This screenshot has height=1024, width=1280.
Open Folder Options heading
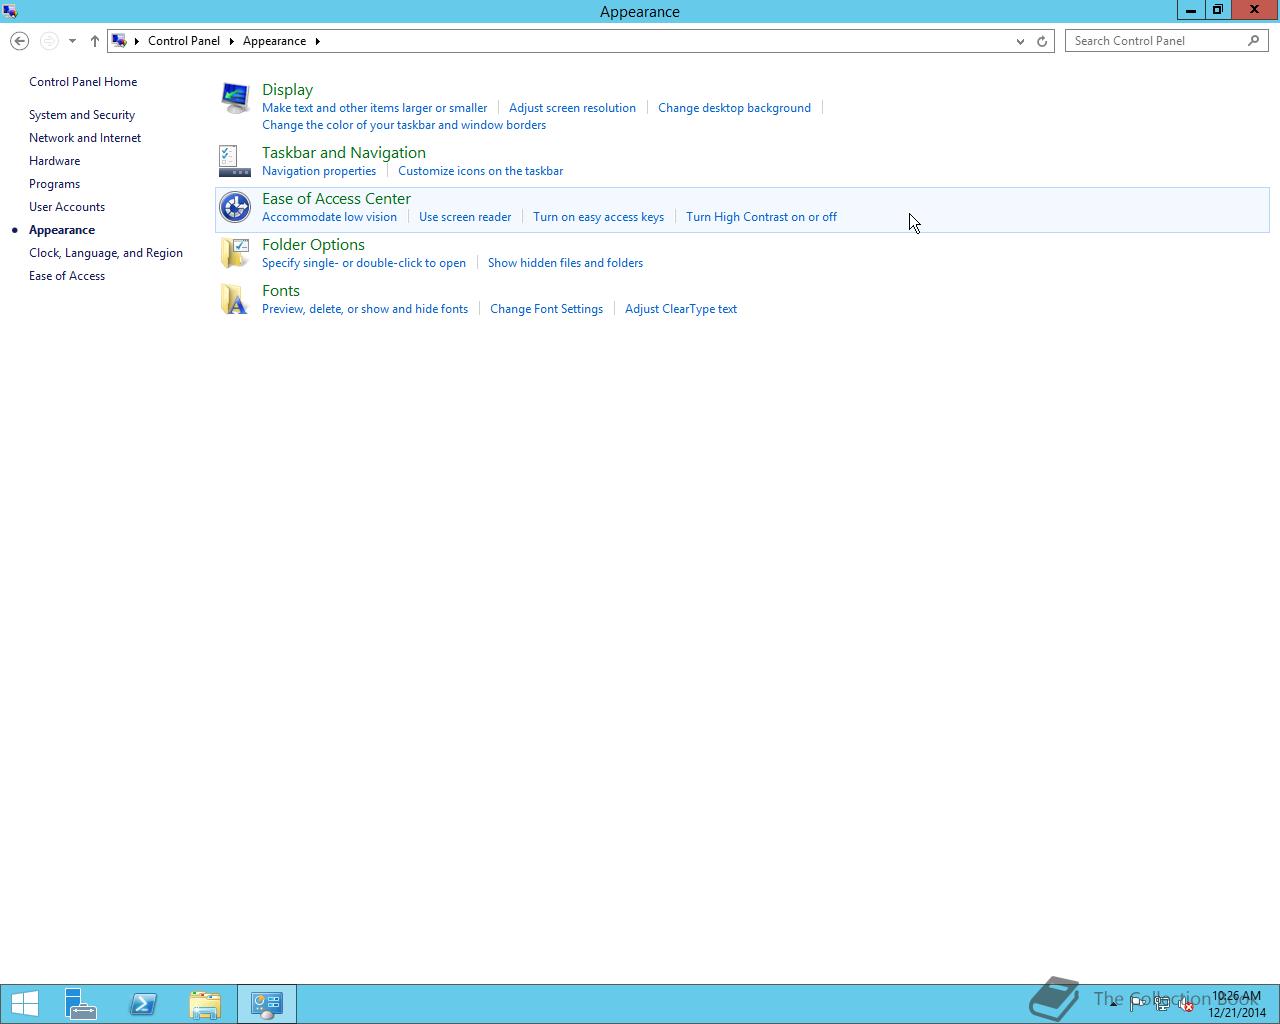[x=313, y=245]
